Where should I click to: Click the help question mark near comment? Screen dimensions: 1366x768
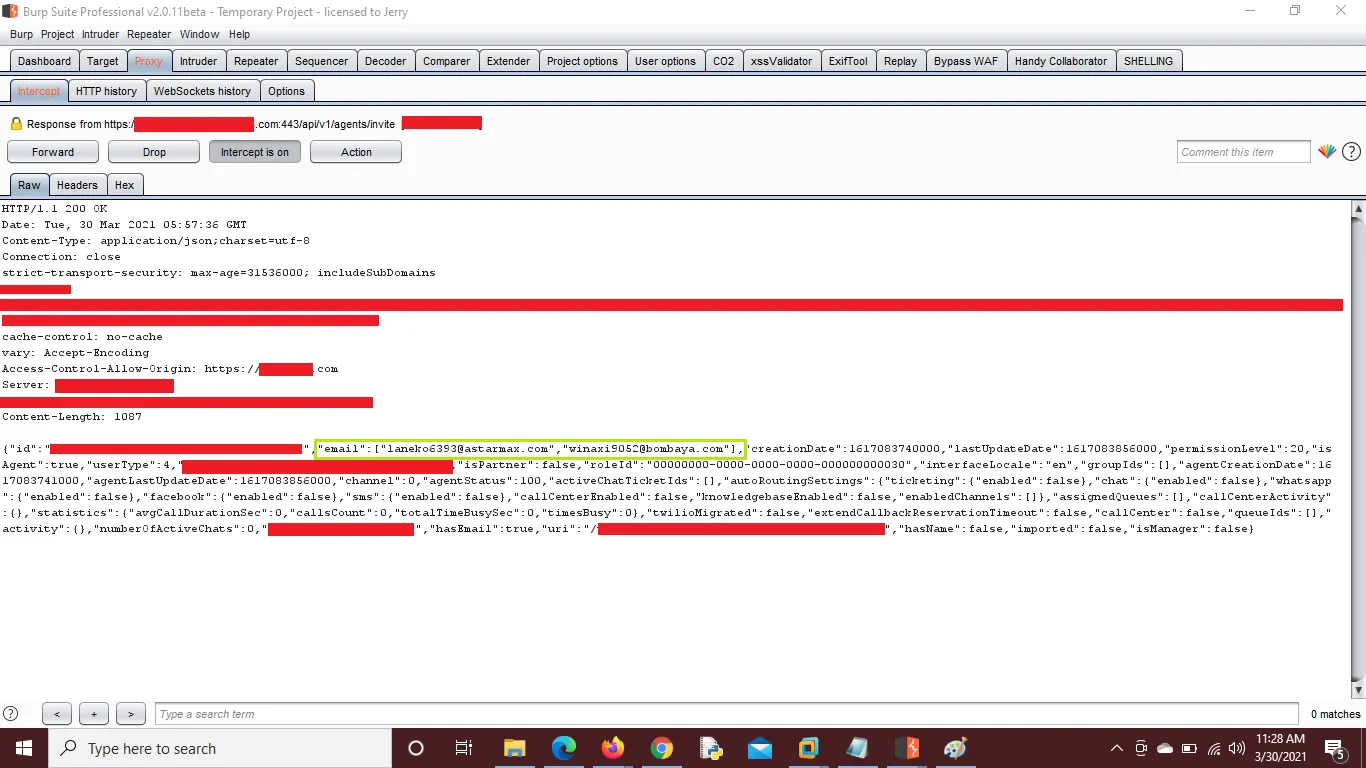(1351, 152)
